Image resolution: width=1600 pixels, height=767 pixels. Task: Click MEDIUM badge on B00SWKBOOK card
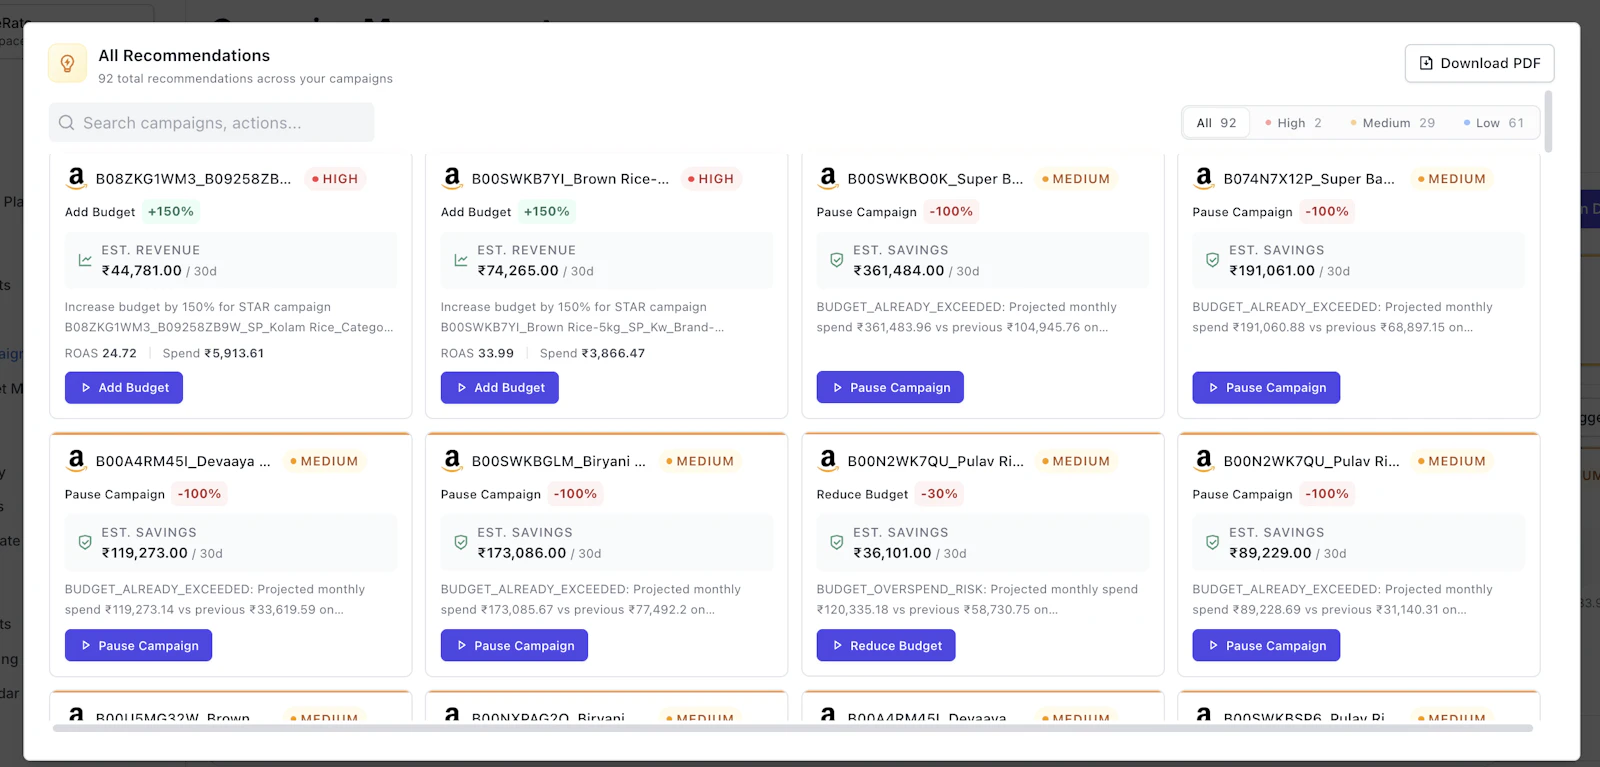tap(1076, 179)
